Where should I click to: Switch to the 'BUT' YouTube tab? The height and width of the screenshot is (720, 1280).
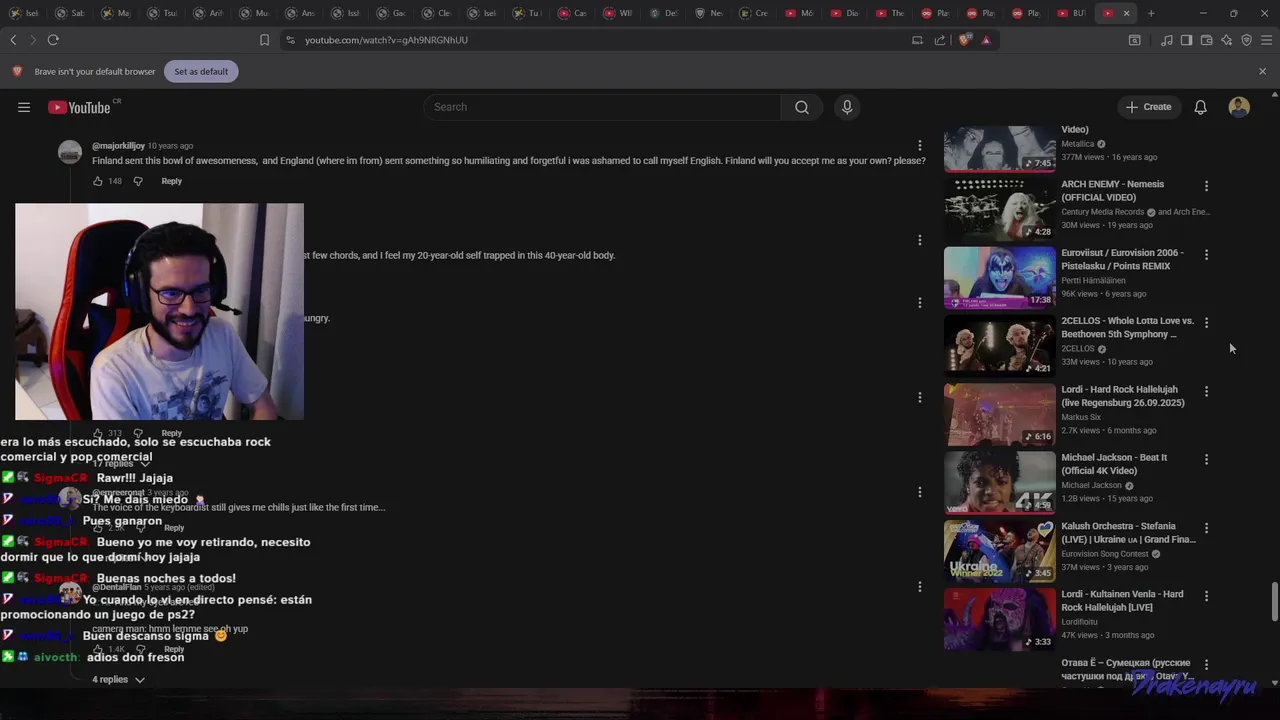[1070, 13]
